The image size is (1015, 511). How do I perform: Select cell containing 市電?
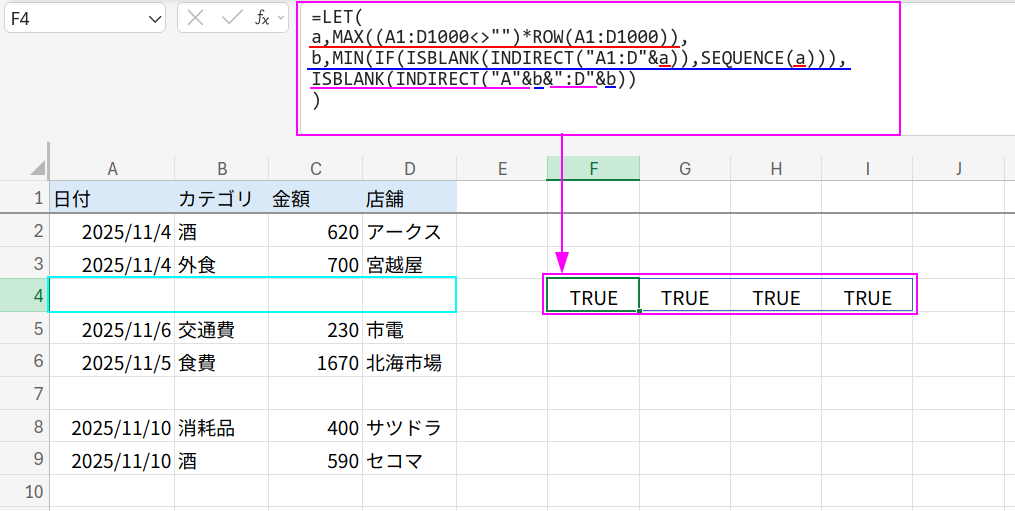(409, 329)
